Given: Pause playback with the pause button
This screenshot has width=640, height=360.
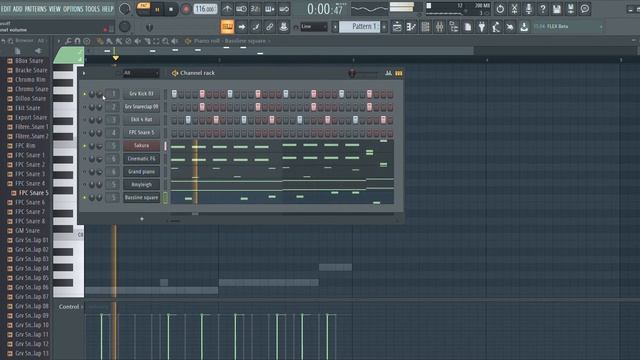Looking at the screenshot, I should (157, 9).
